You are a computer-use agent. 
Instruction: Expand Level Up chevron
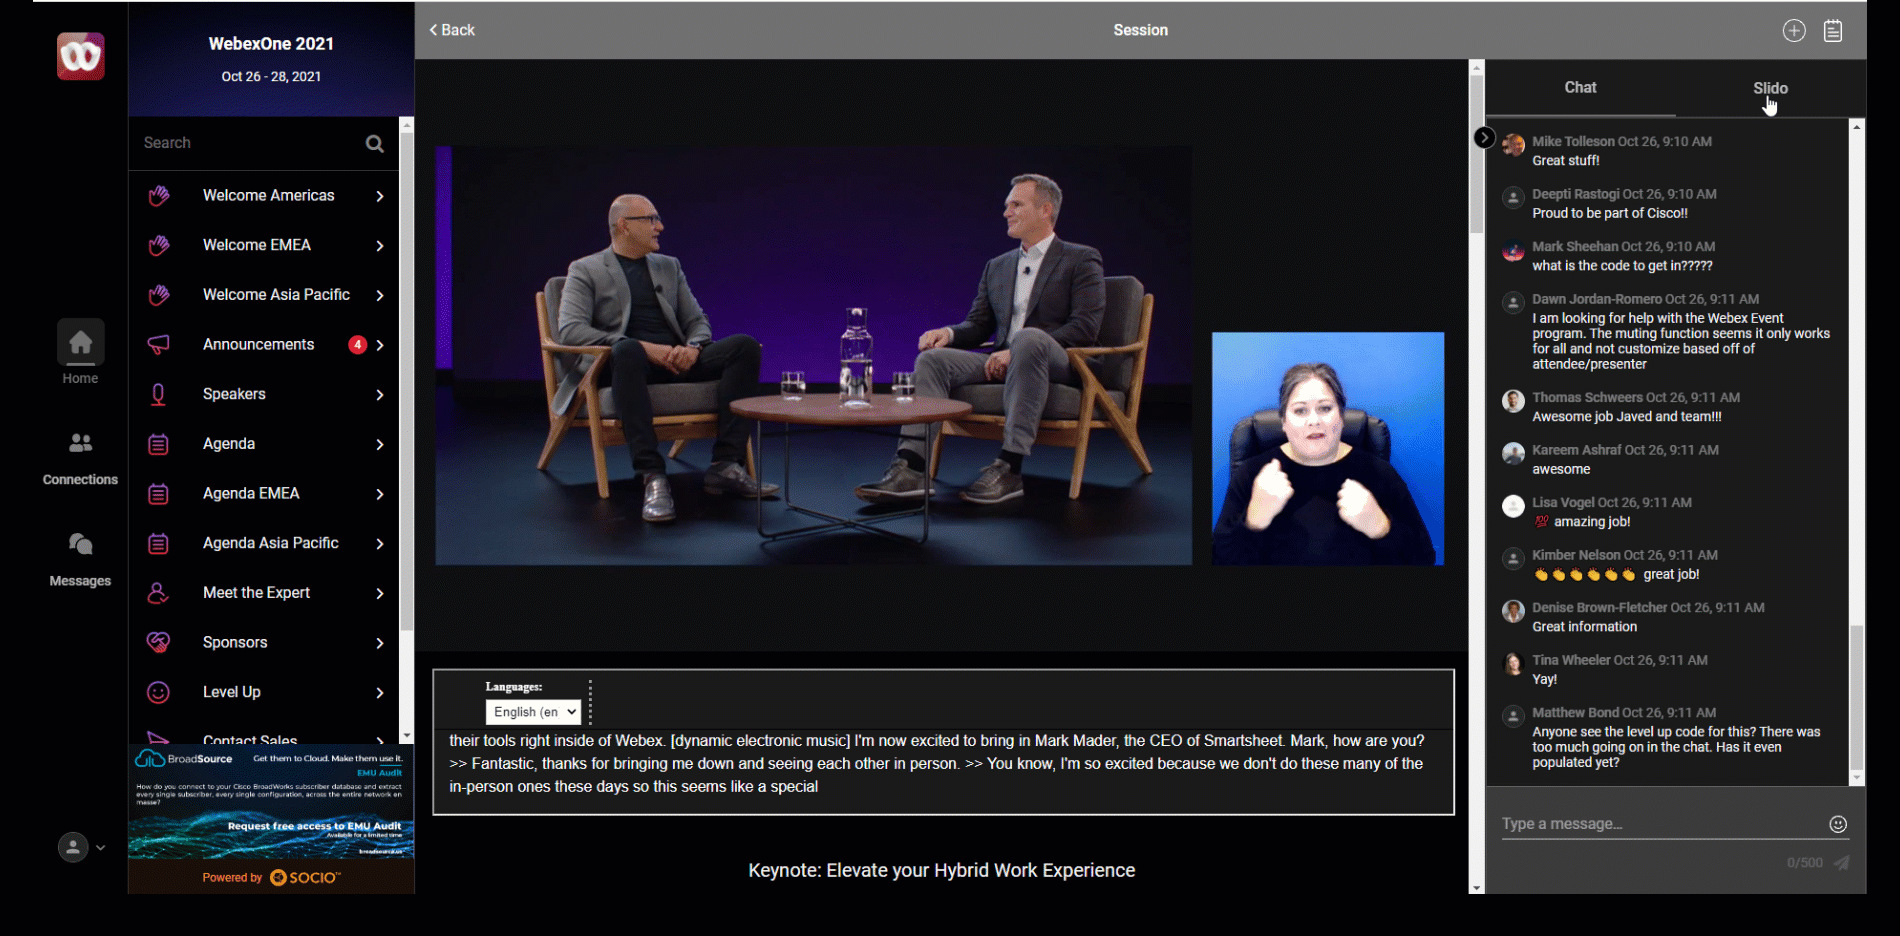[x=380, y=692]
